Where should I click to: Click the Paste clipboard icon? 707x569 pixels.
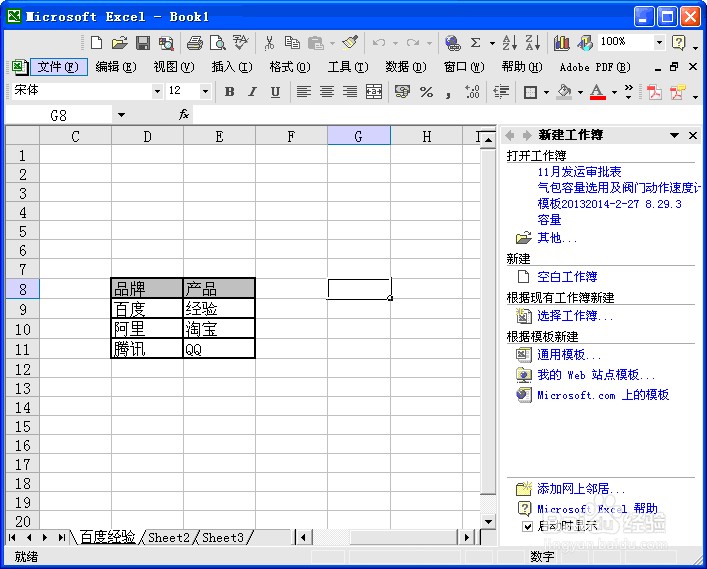pos(316,43)
